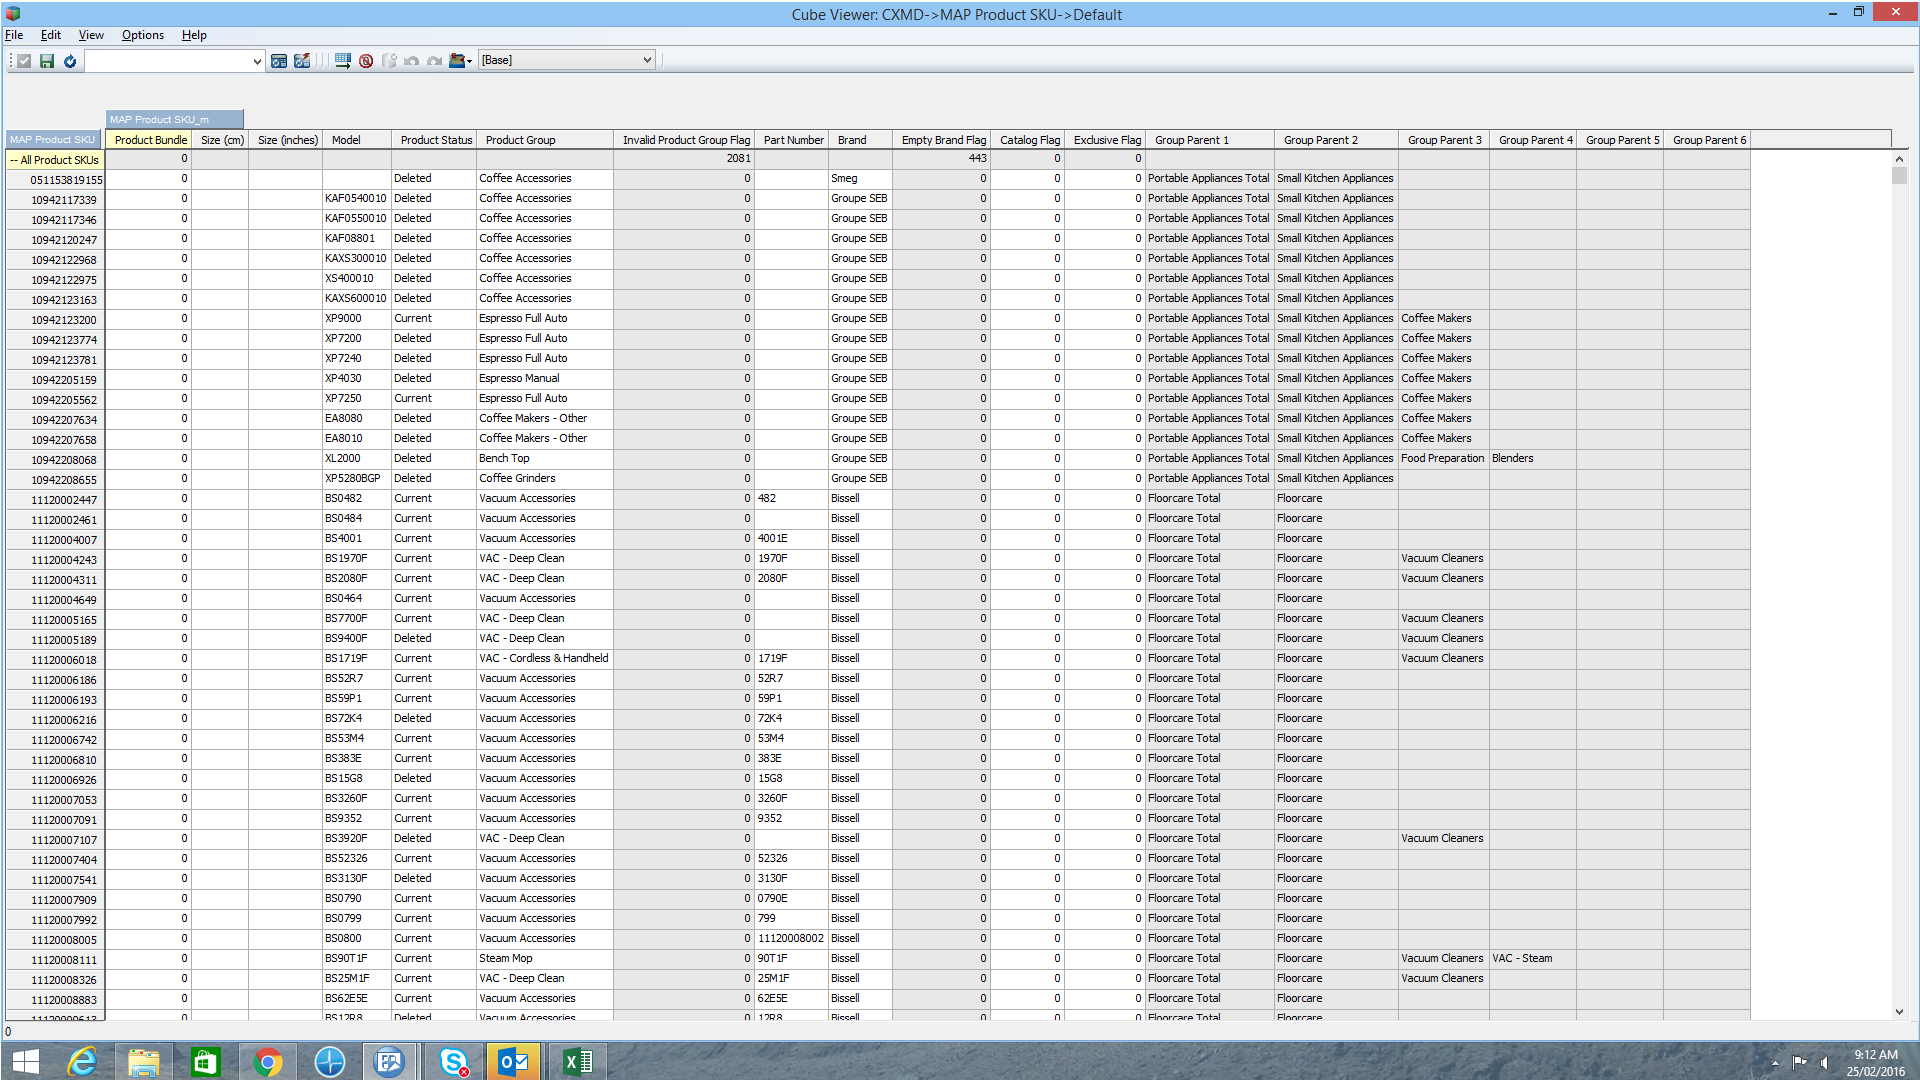
Task: Open the empty view name combo box
Action: coord(175,61)
